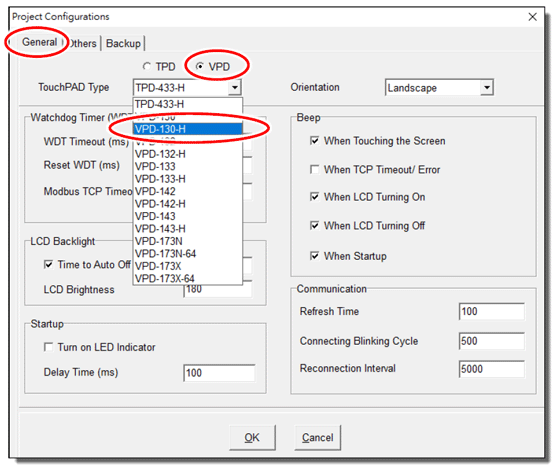This screenshot has height=470, width=559.
Task: Choose VPD-173X-64 from the list
Action: coord(188,279)
